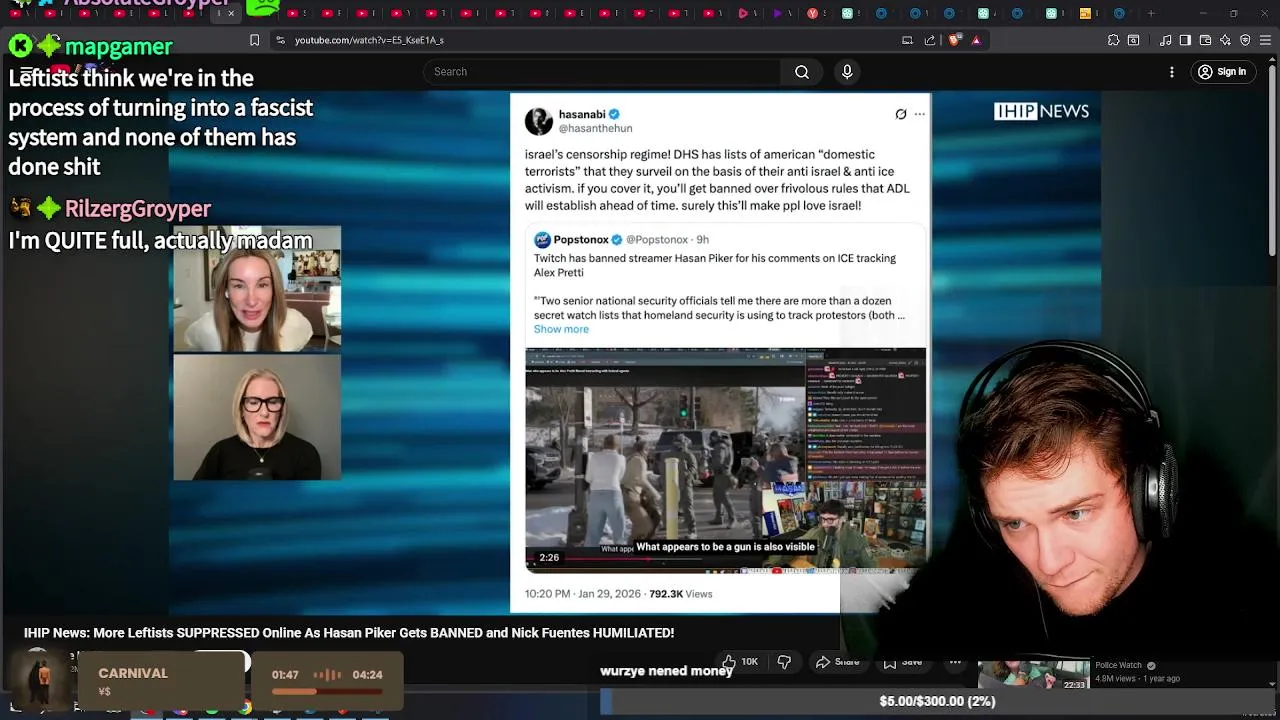The width and height of the screenshot is (1280, 720).
Task: Switch to the red Y-icon browser tab
Action: coord(812,13)
